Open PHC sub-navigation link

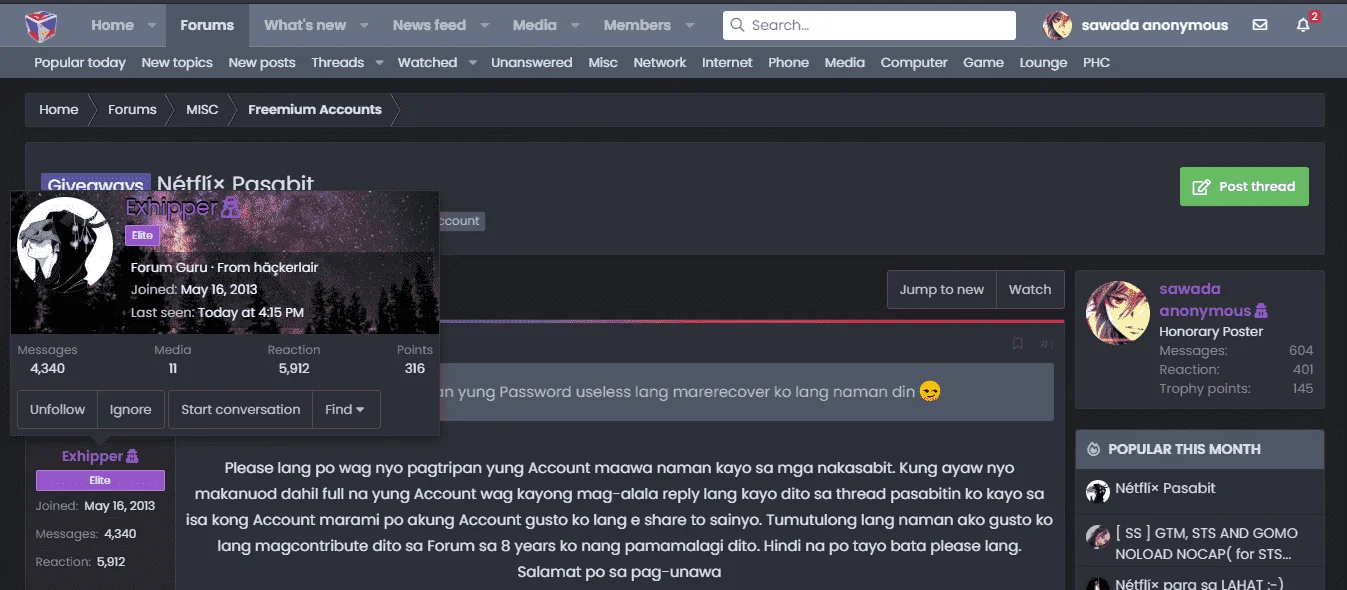1096,62
